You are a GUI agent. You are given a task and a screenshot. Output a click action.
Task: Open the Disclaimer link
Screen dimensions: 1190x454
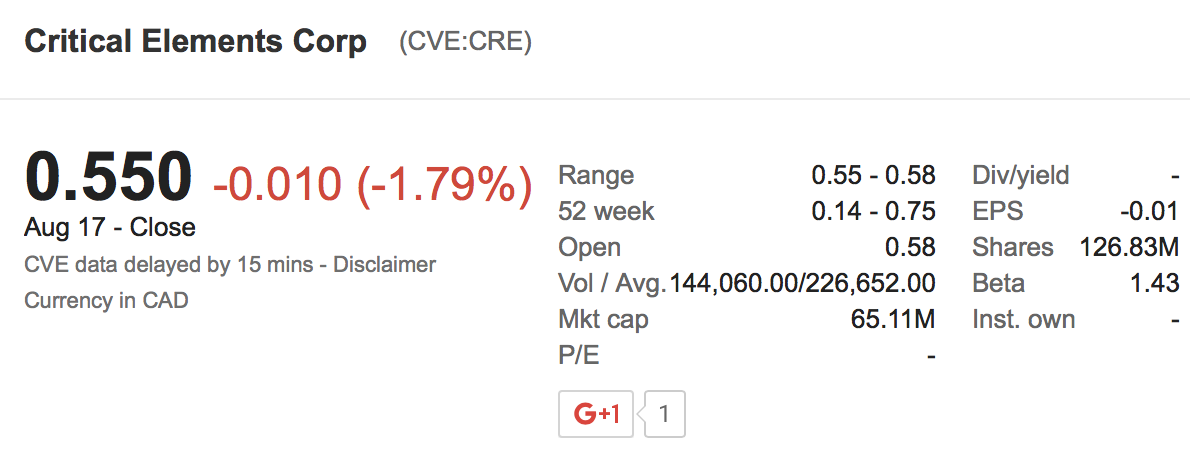385,265
